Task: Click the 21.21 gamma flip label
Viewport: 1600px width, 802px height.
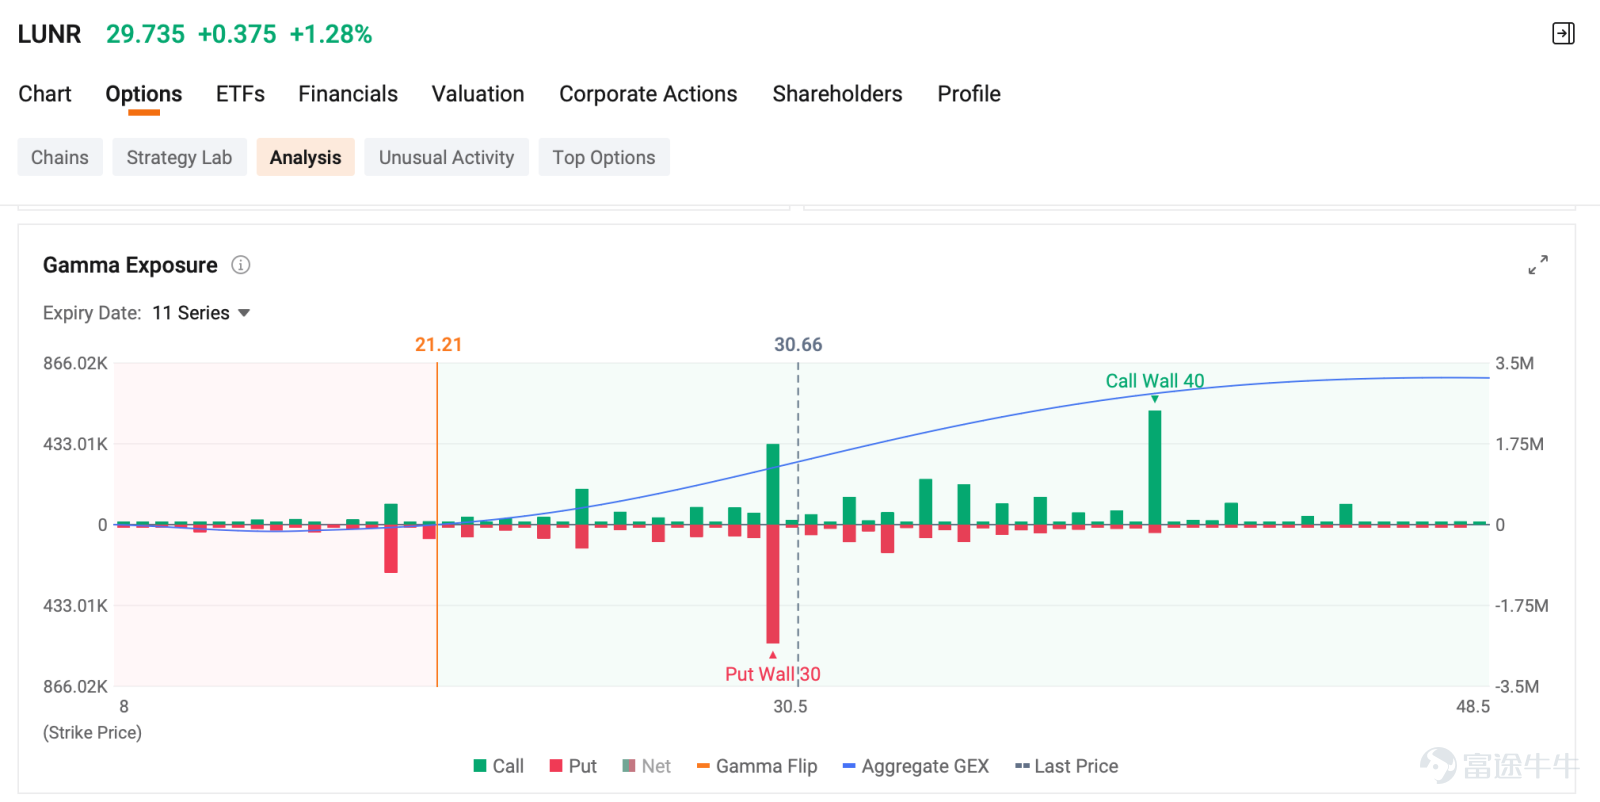Action: (x=439, y=345)
